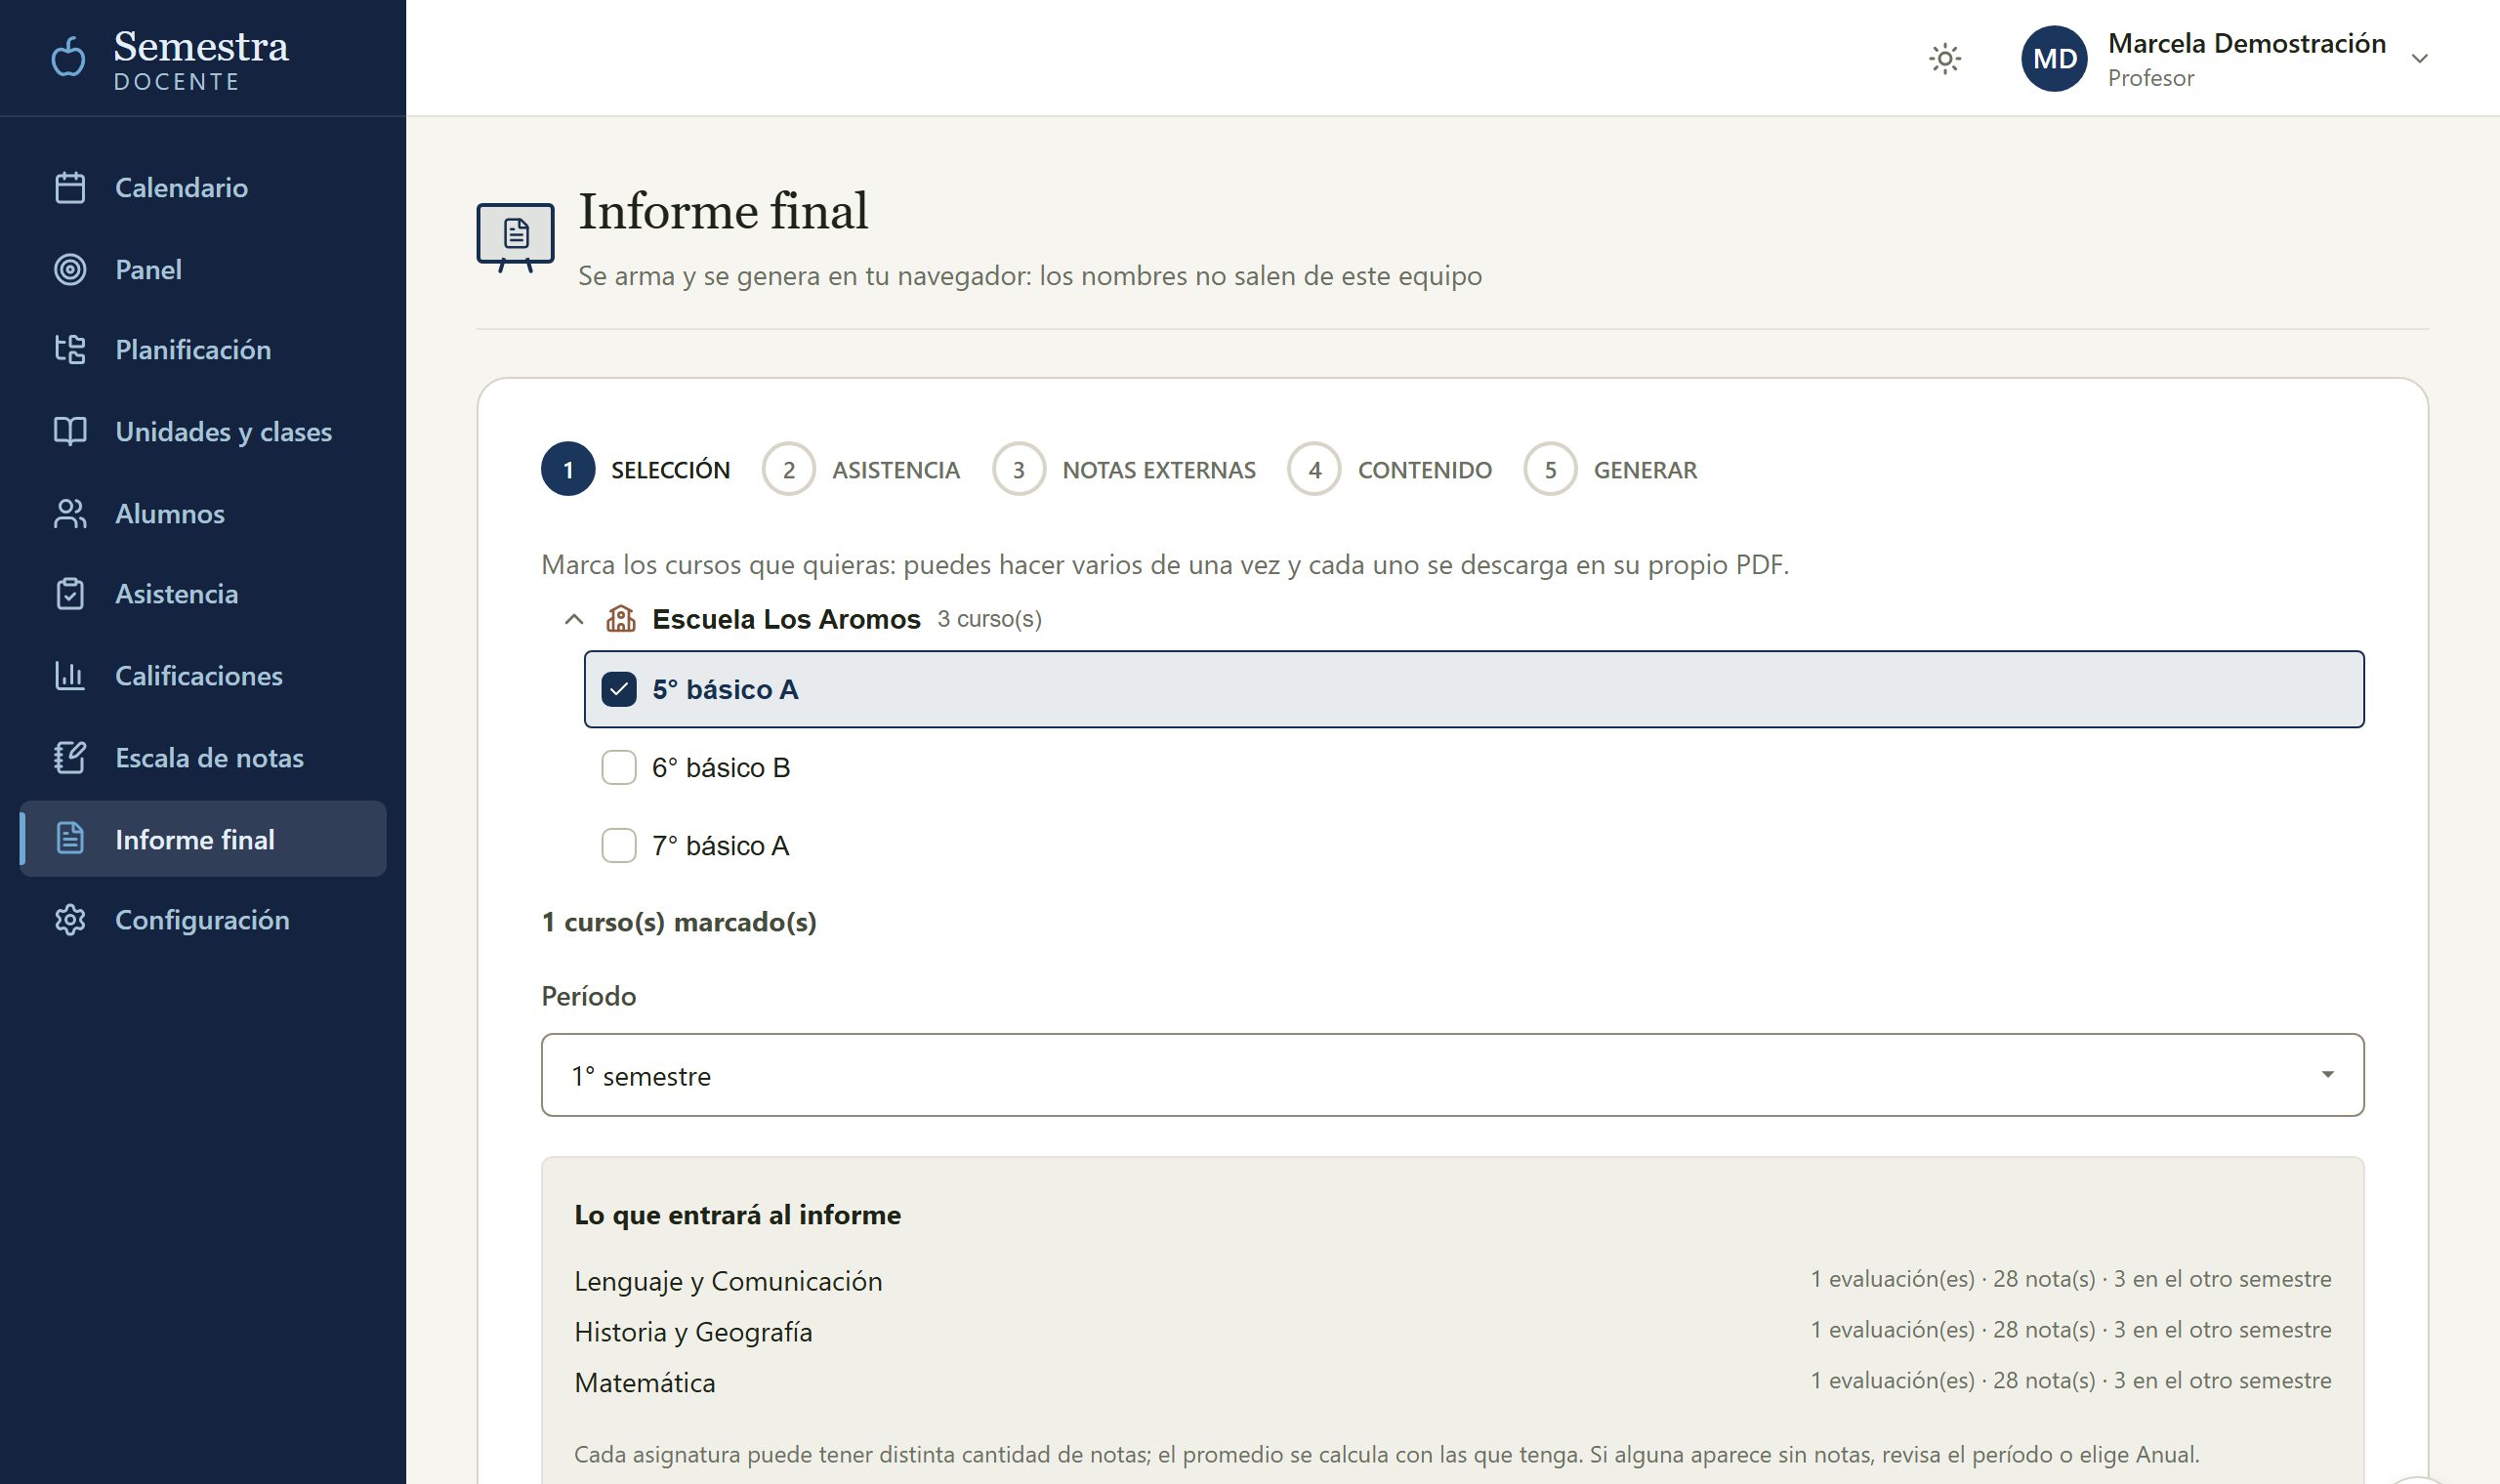Click the MD user avatar

2054,59
